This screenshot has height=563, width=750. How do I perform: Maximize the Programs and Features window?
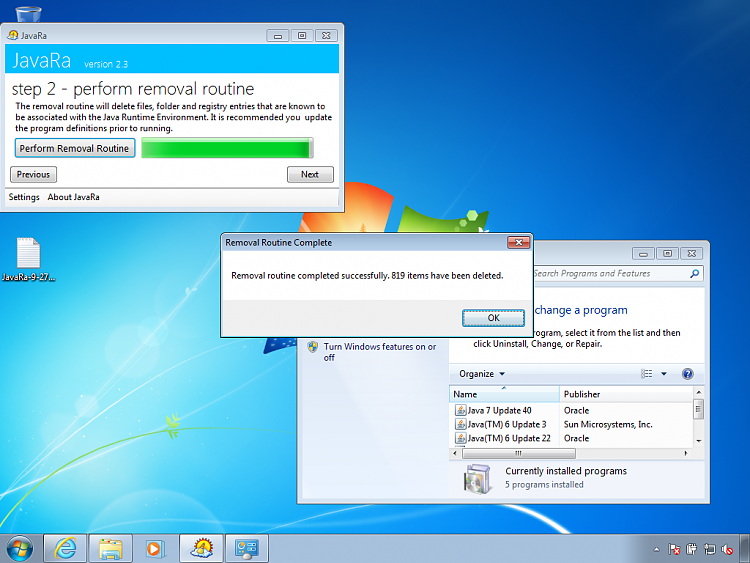pyautogui.click(x=668, y=254)
